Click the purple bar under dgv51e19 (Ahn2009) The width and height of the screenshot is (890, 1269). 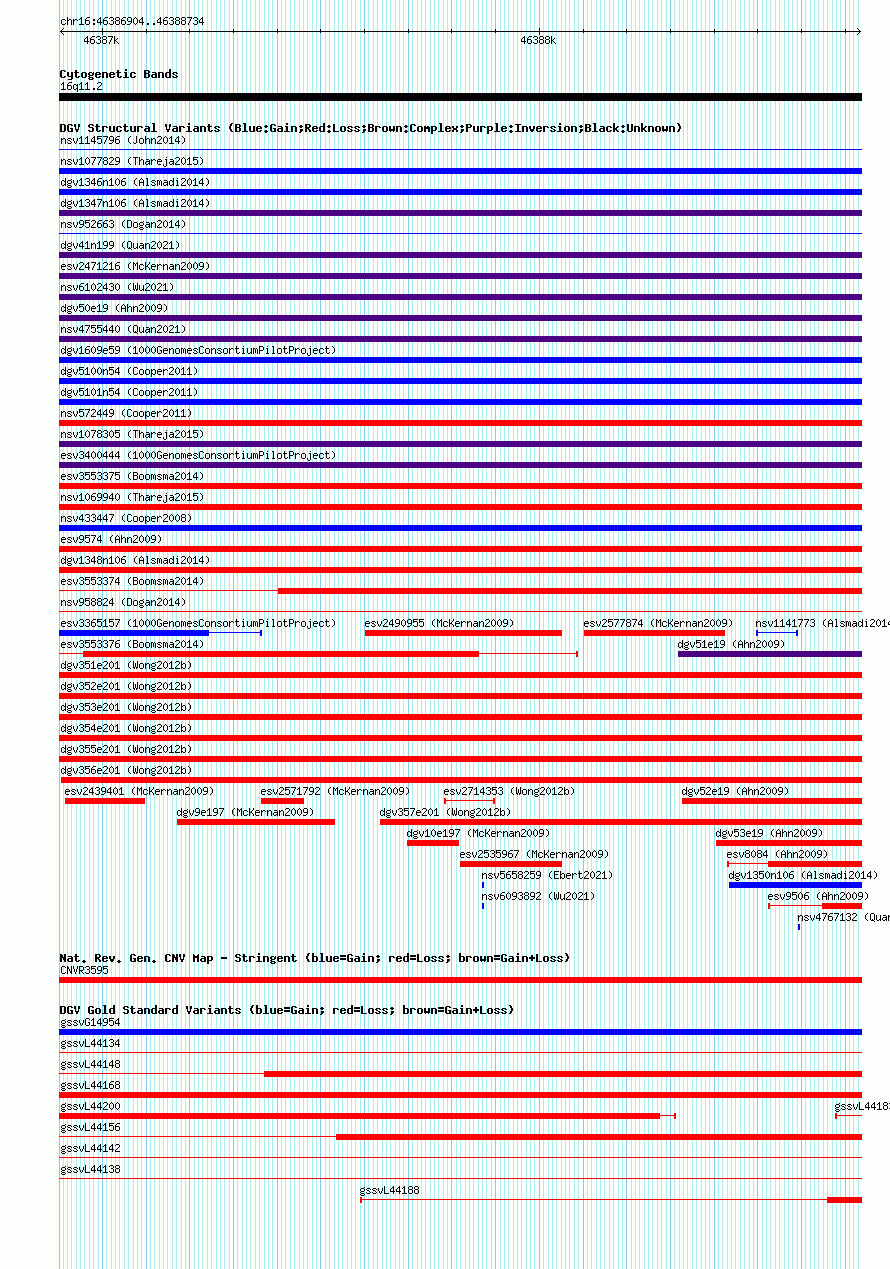pyautogui.click(x=770, y=654)
